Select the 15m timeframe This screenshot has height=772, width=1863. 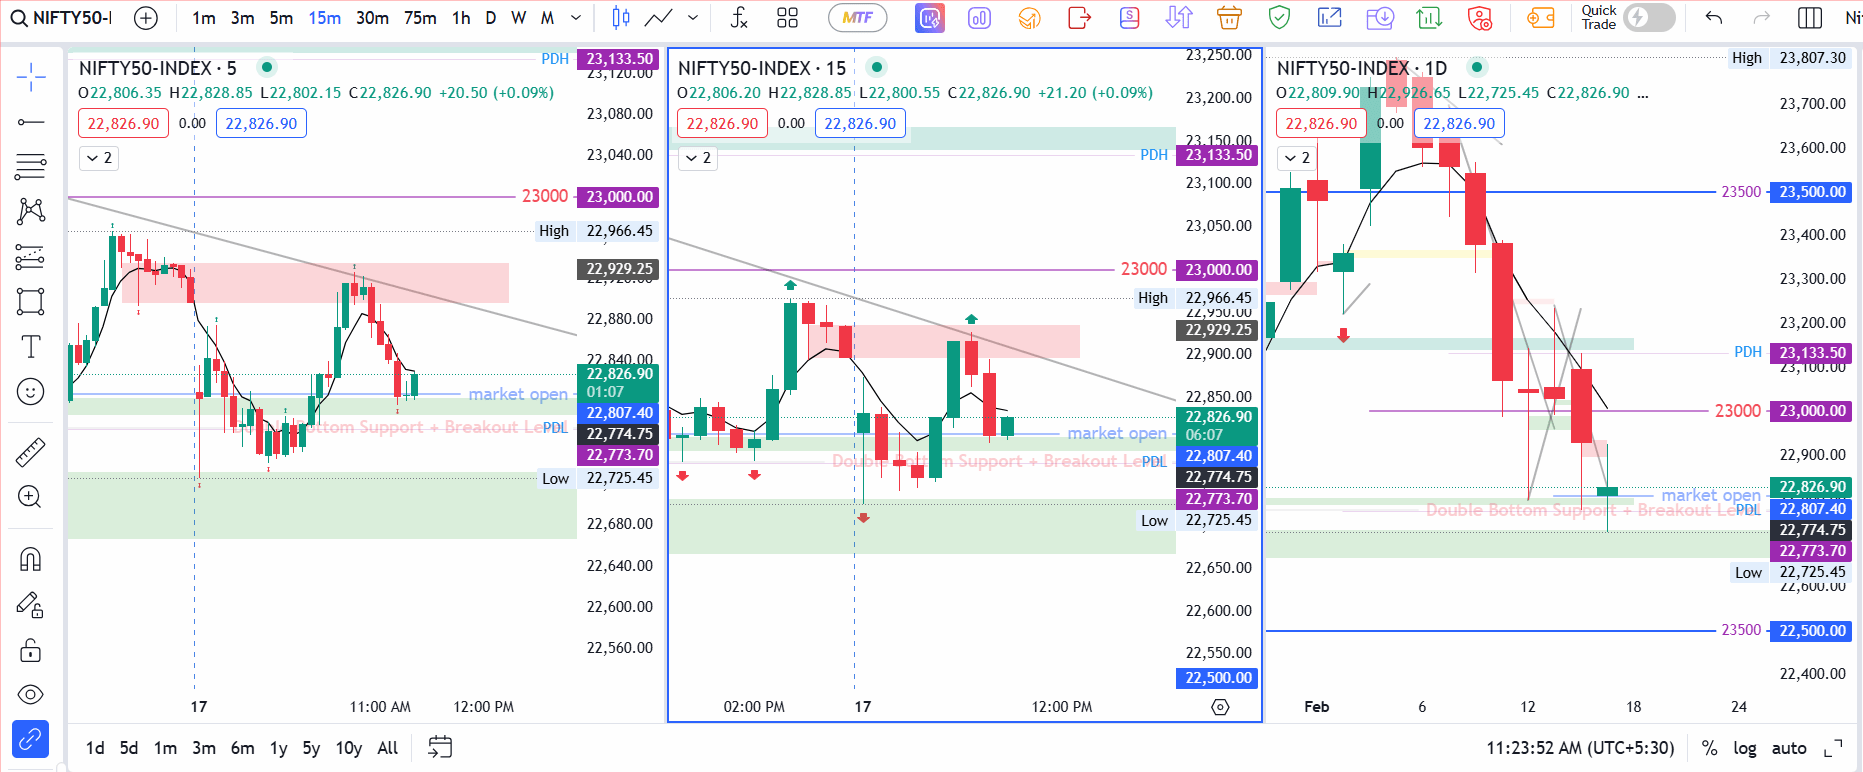[x=324, y=18]
